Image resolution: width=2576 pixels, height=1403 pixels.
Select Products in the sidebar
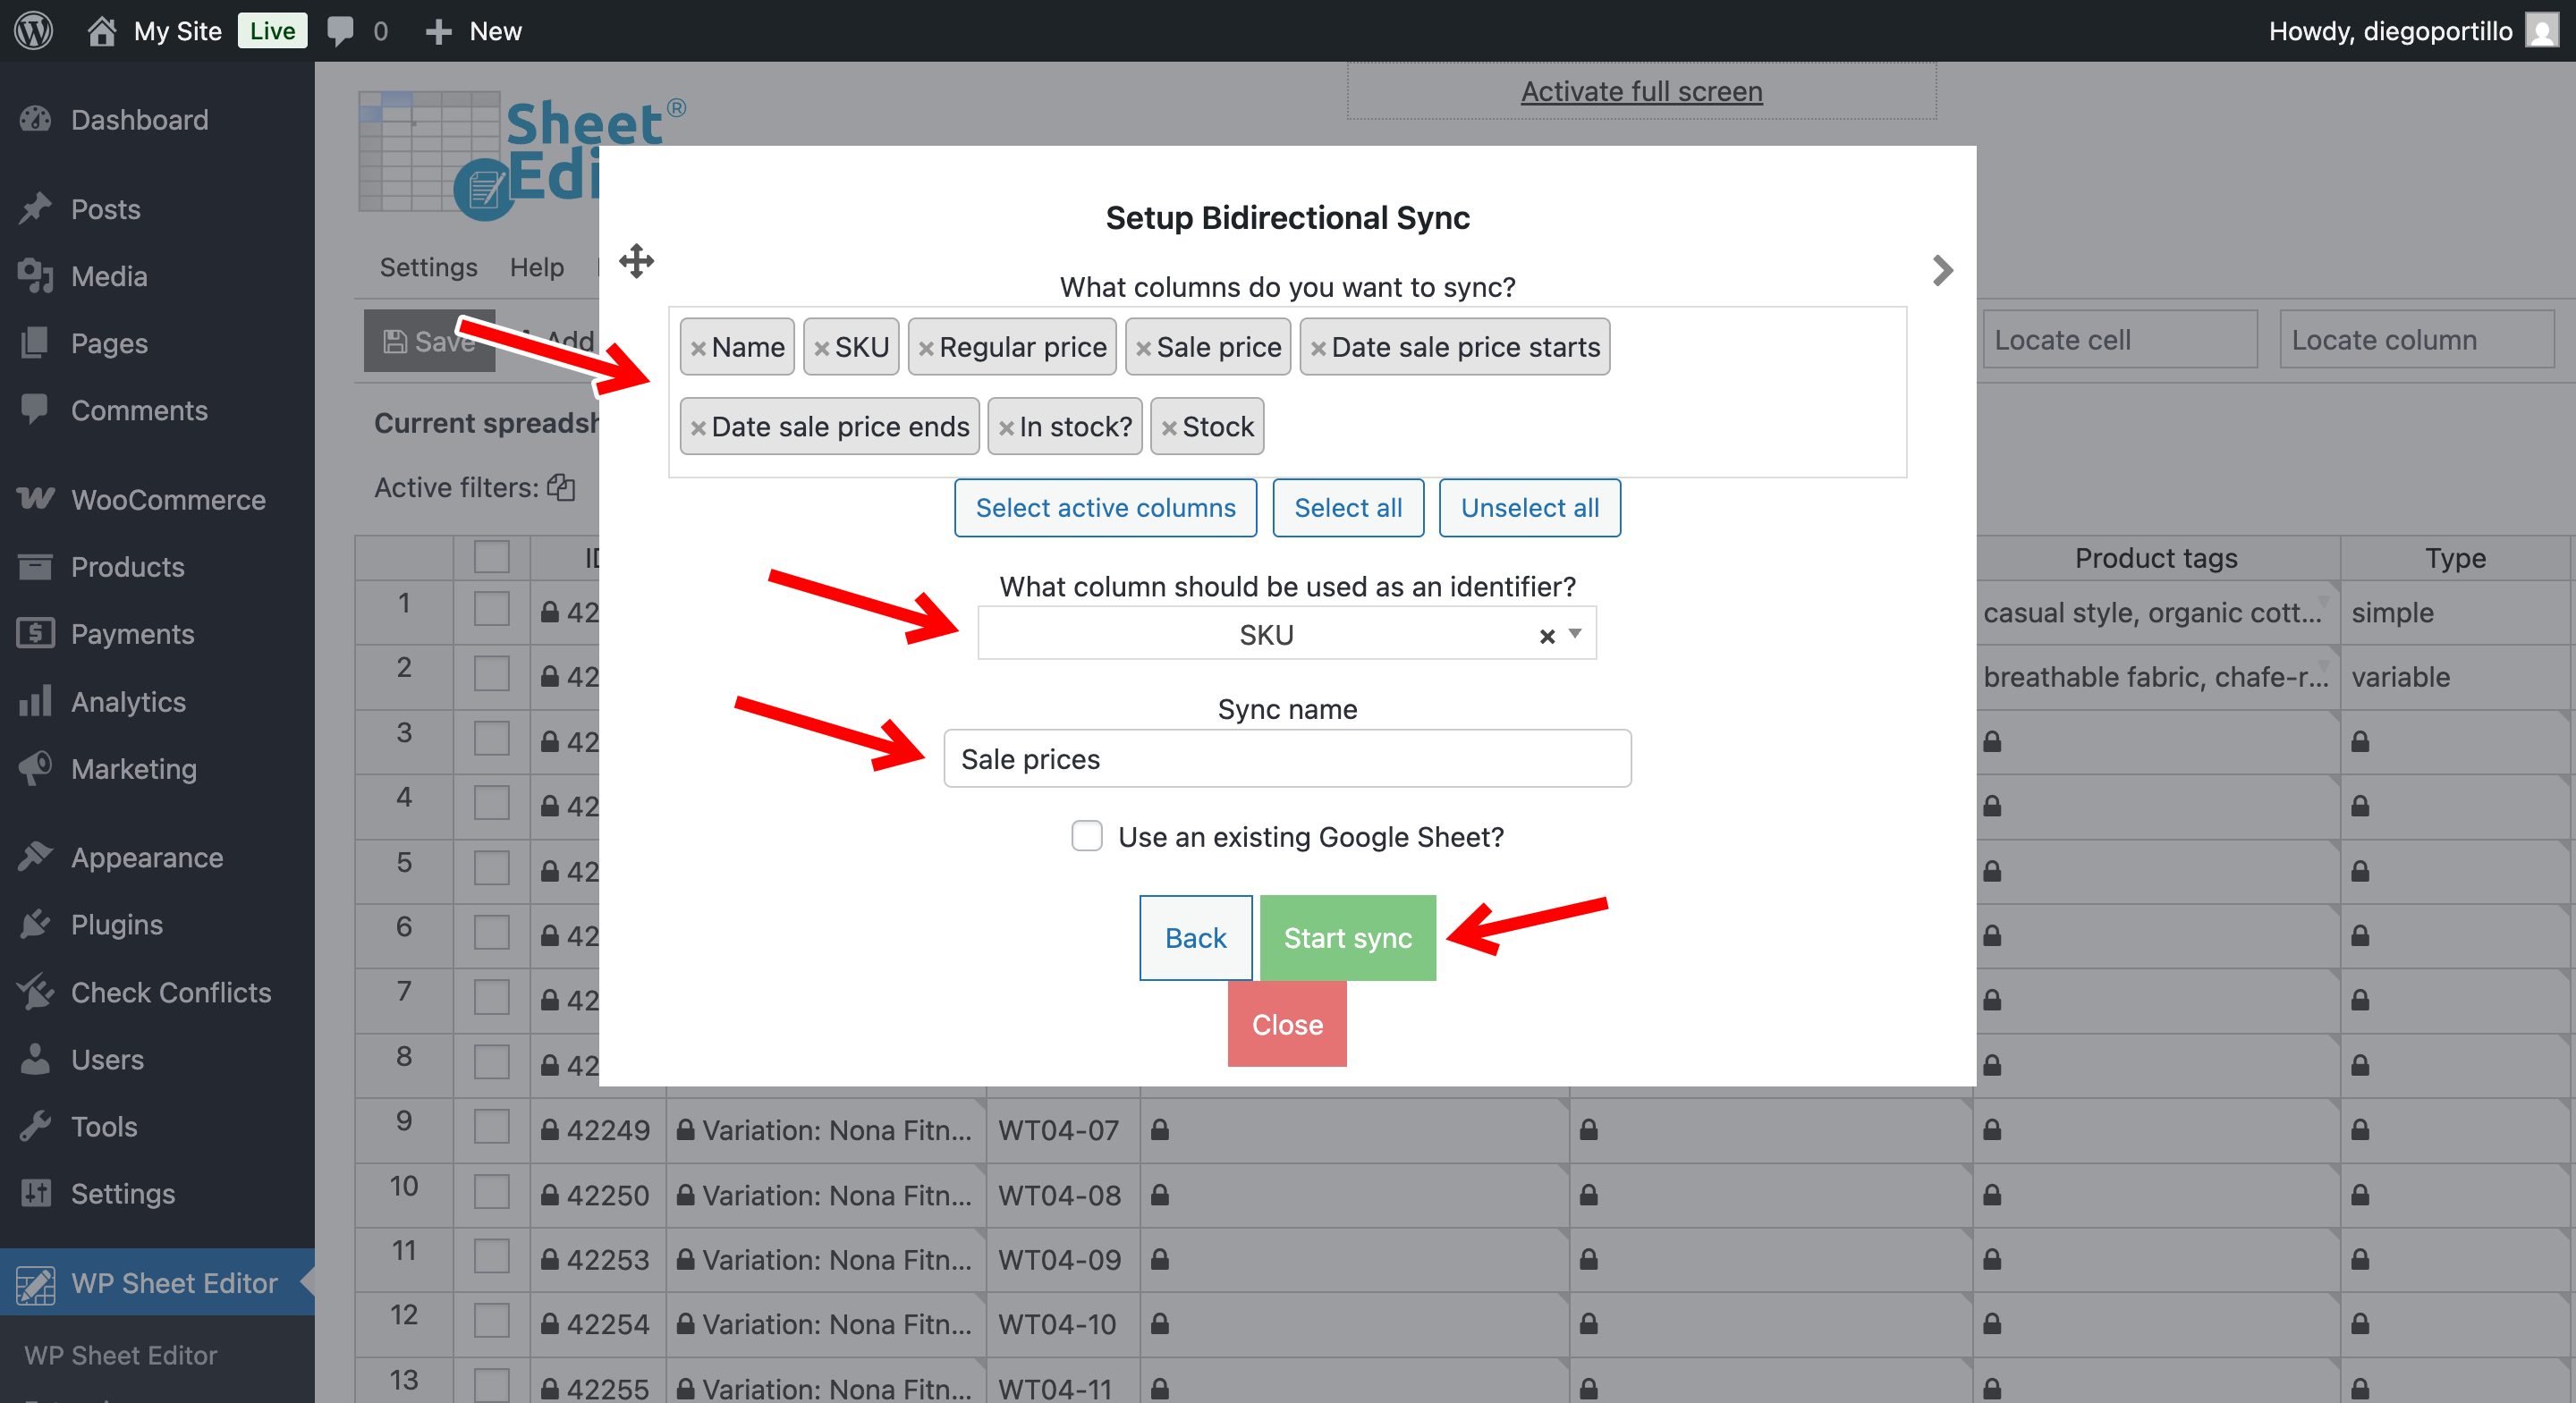click(x=127, y=566)
